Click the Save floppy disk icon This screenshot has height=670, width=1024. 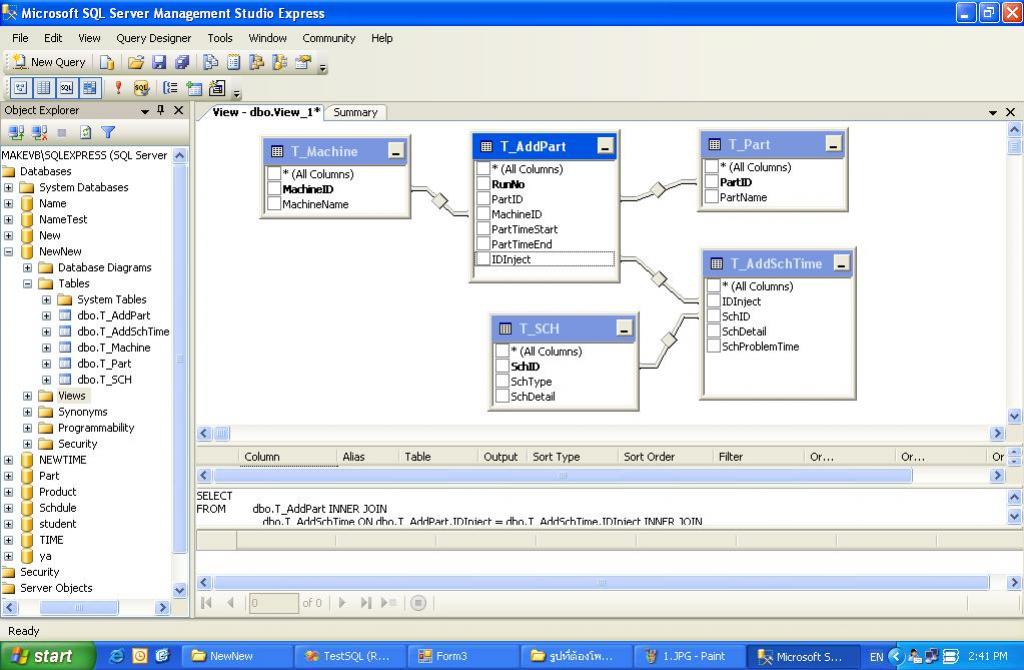tap(159, 62)
